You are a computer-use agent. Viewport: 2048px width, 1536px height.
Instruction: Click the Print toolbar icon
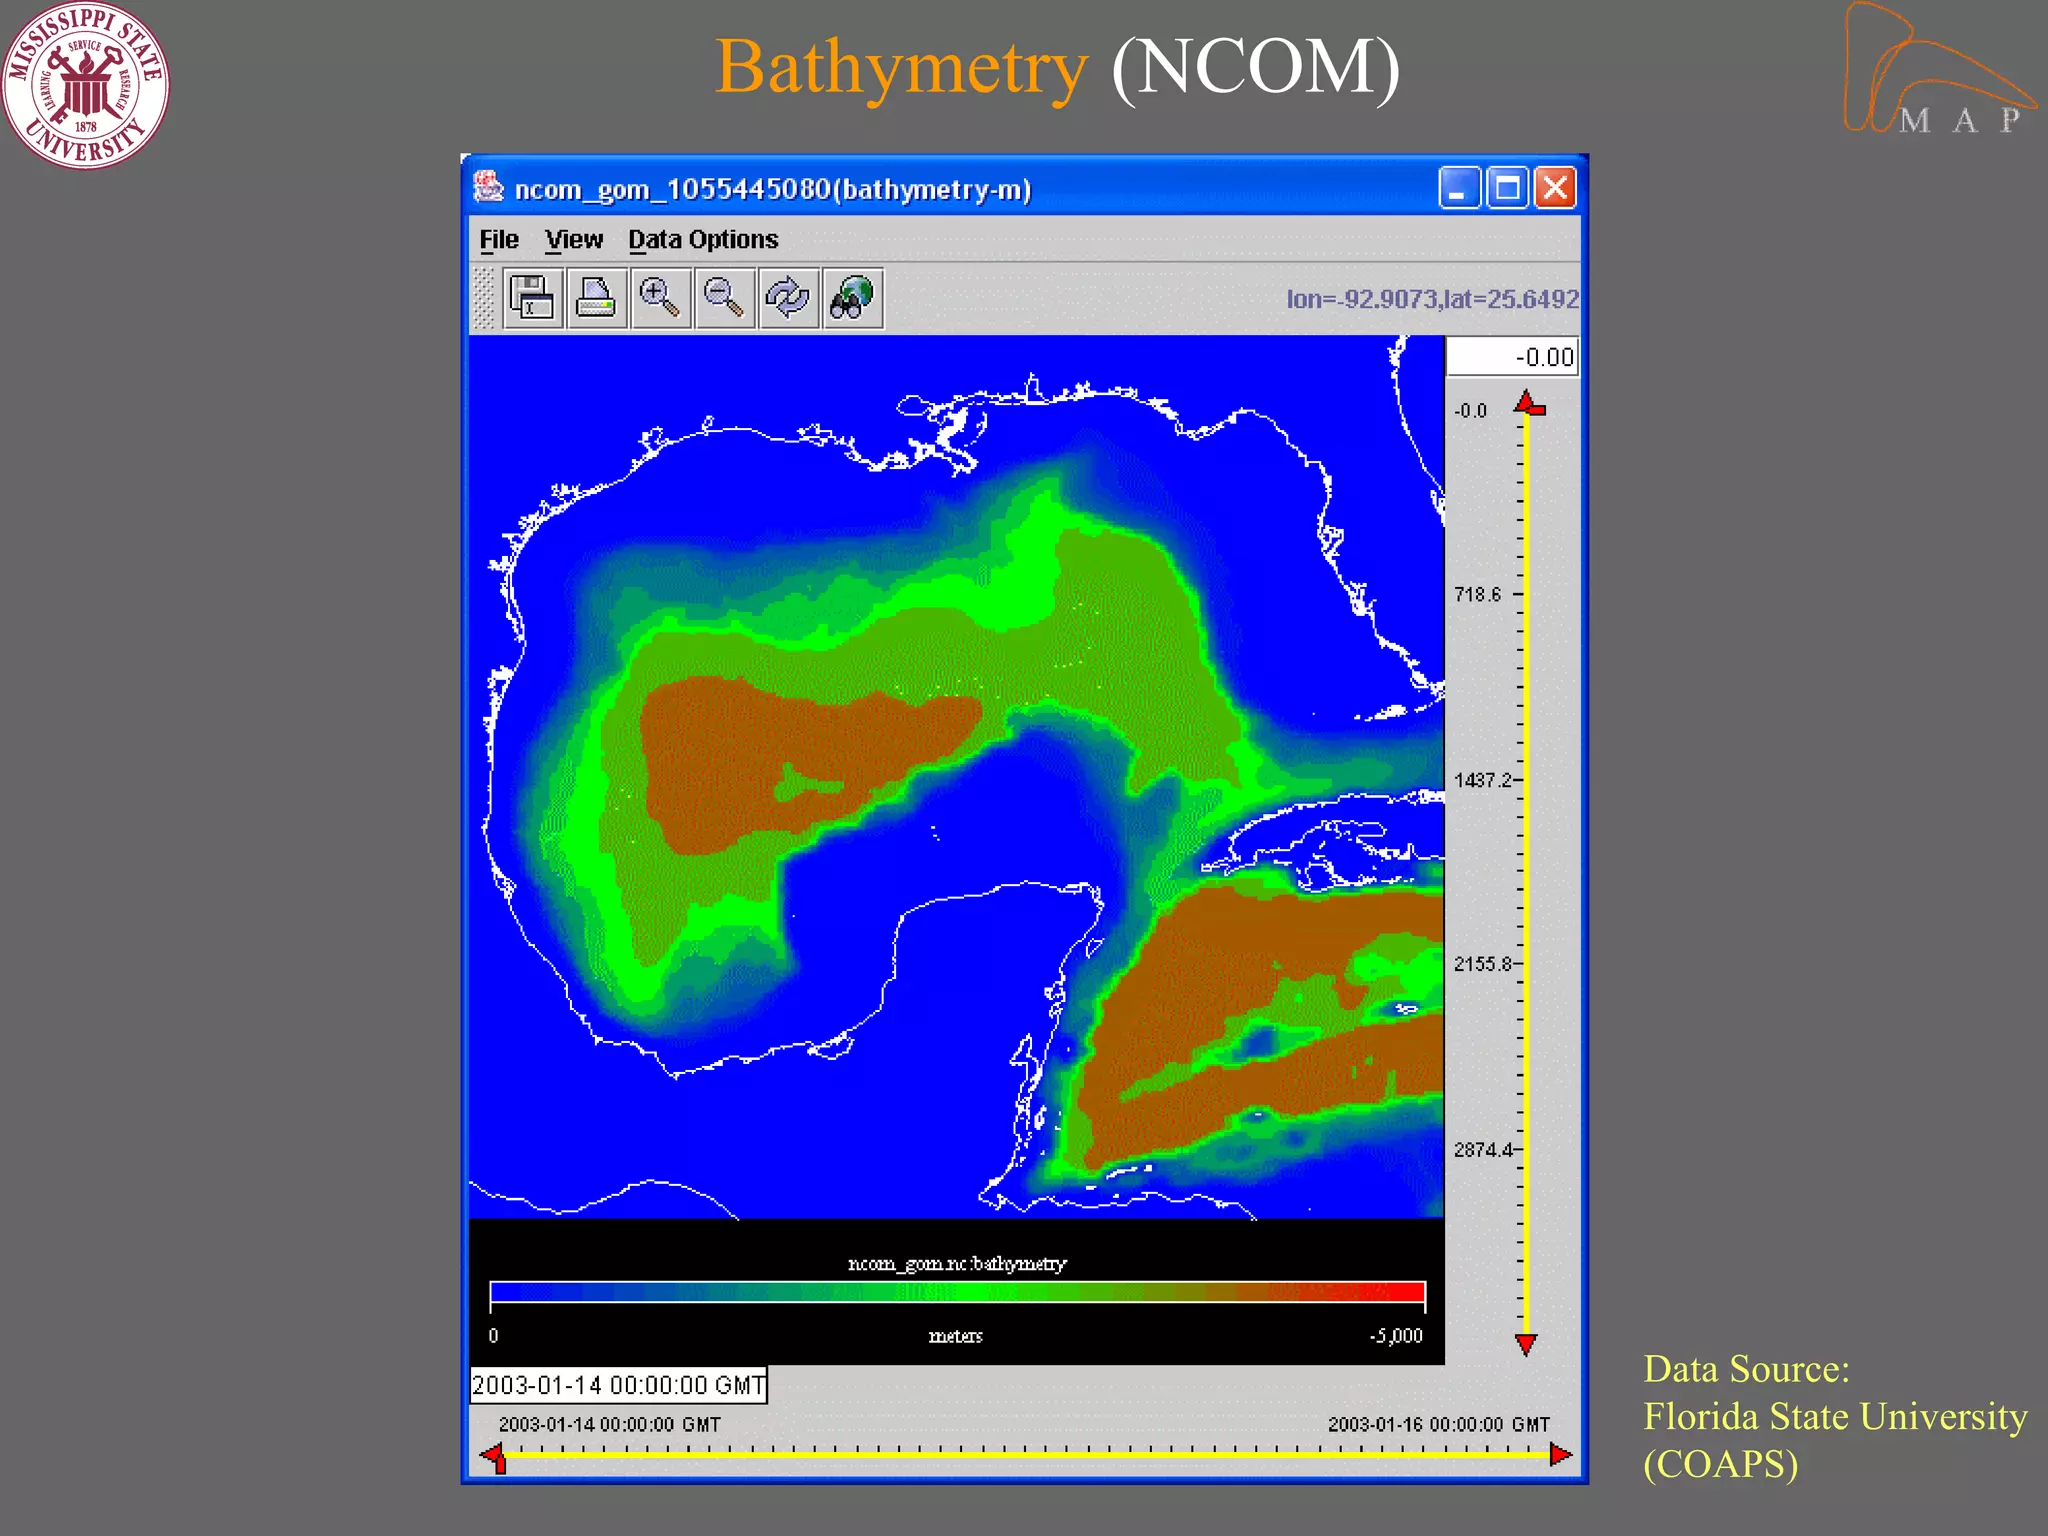[596, 298]
